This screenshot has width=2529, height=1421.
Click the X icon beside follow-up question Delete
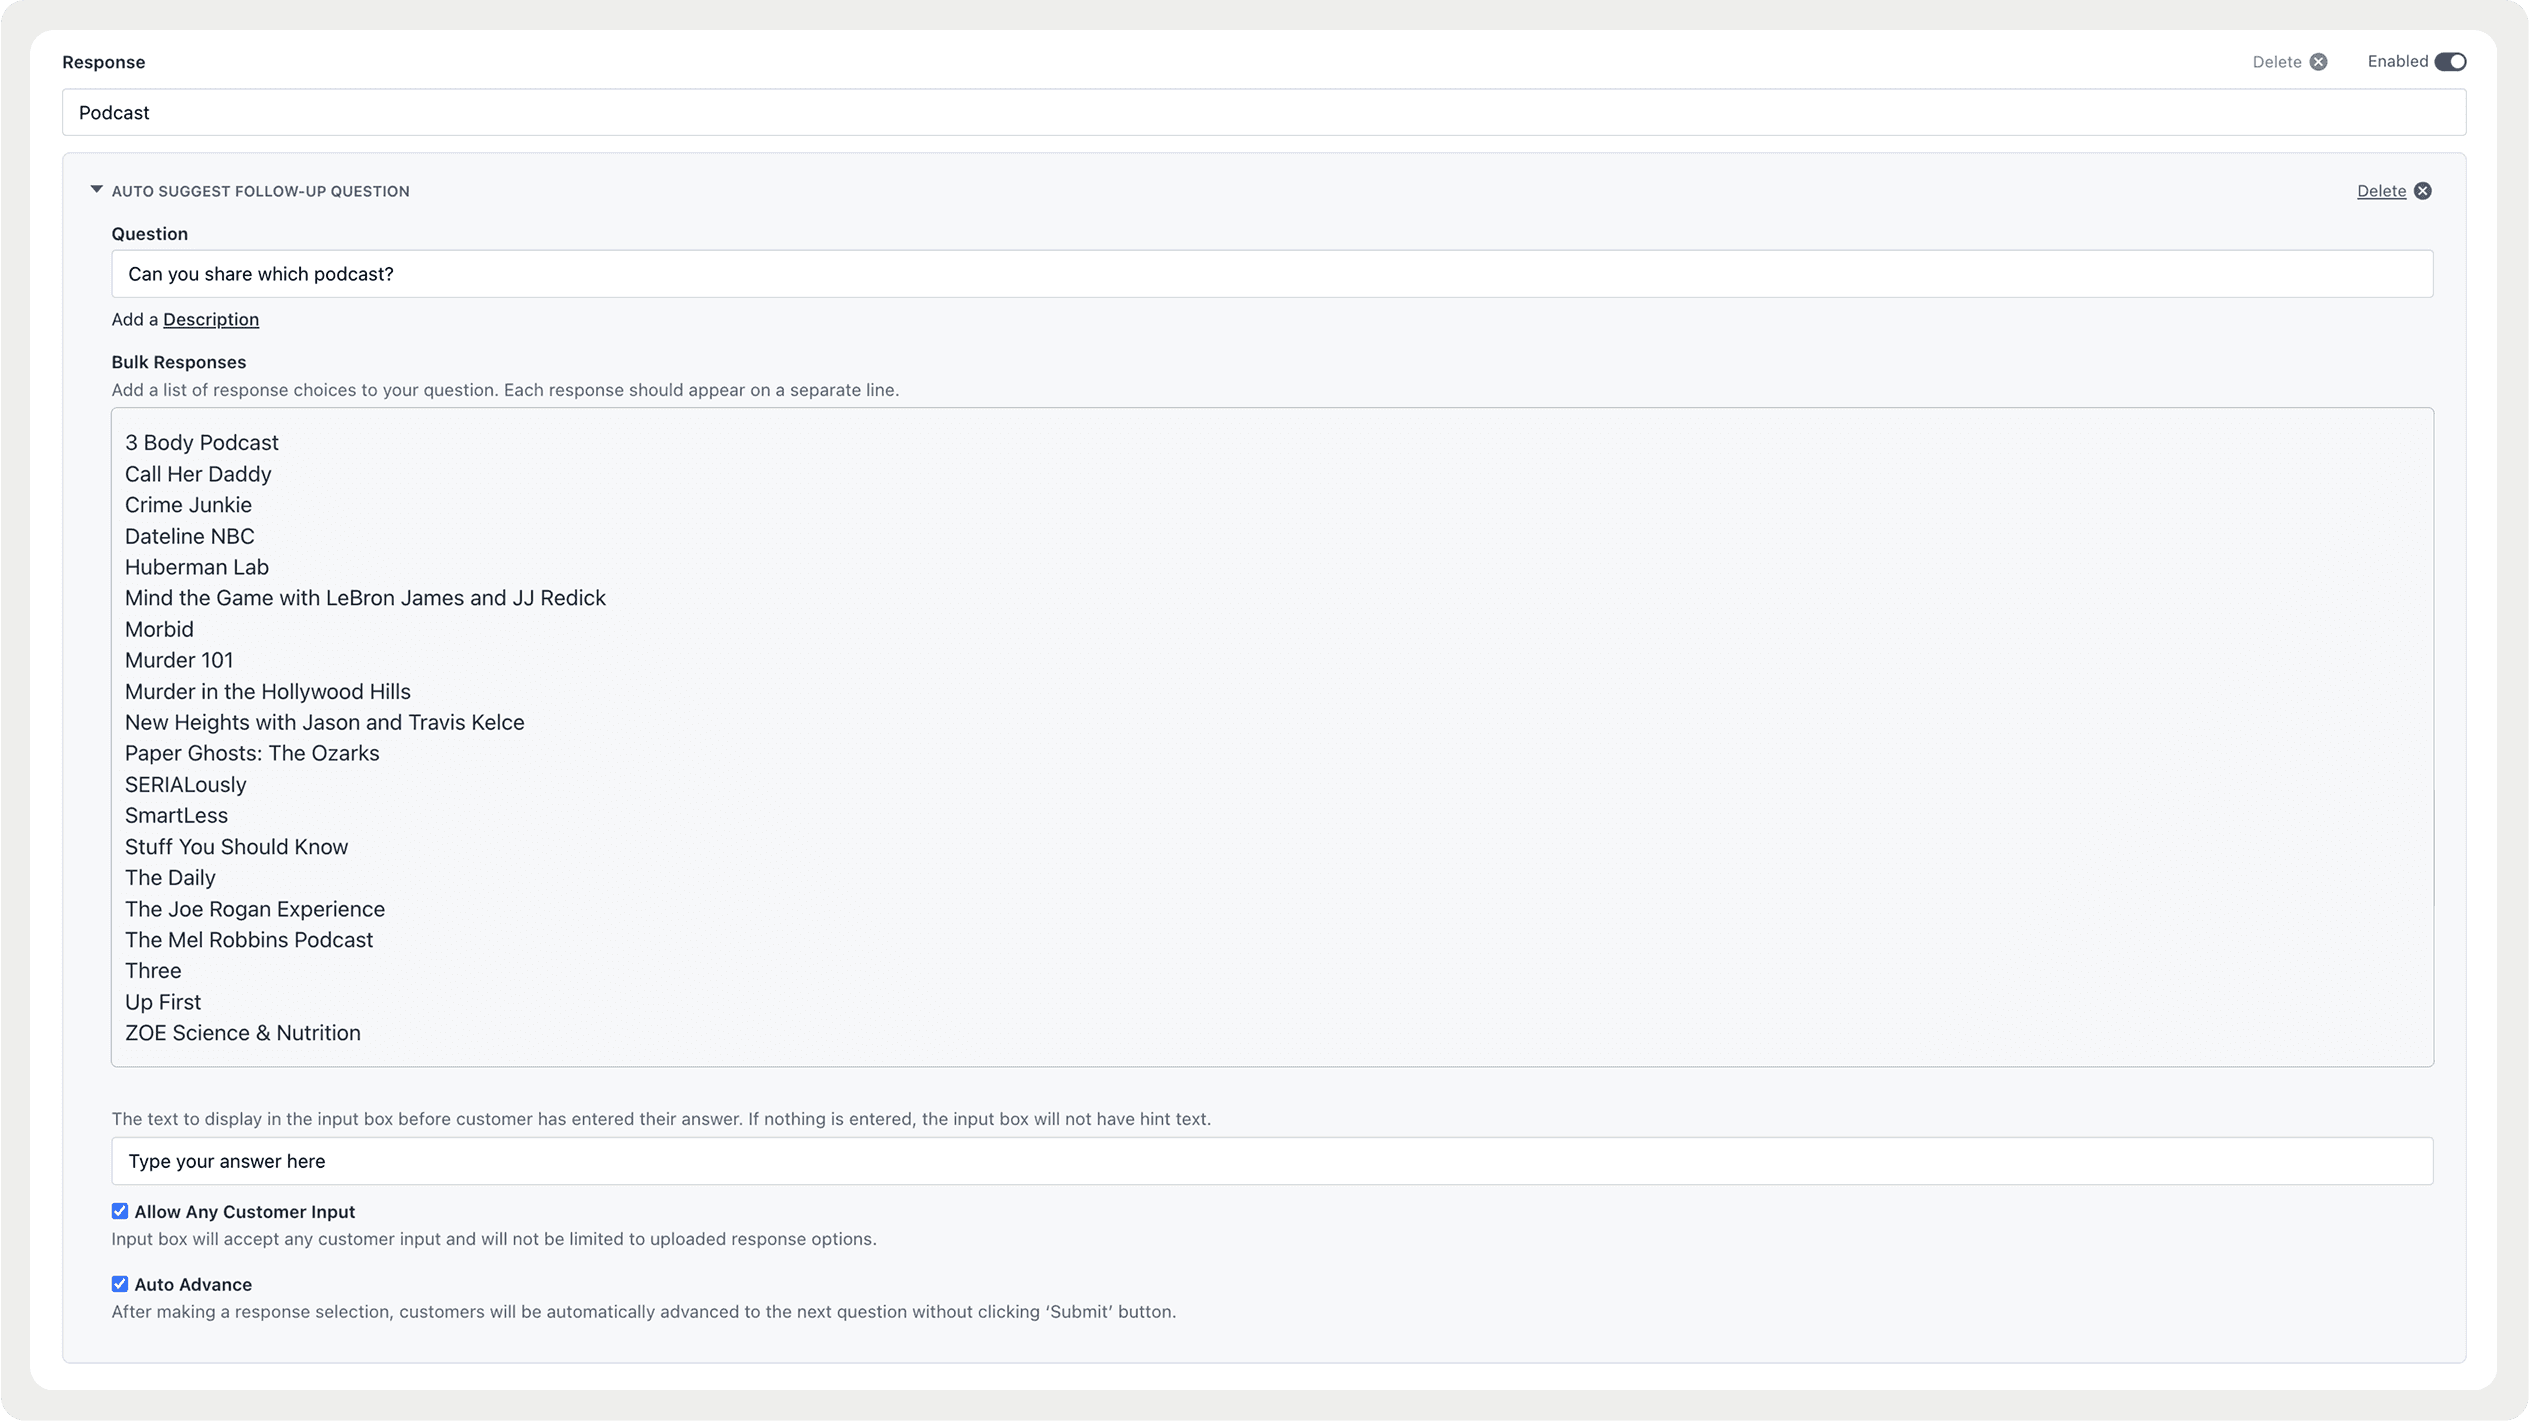point(2422,191)
